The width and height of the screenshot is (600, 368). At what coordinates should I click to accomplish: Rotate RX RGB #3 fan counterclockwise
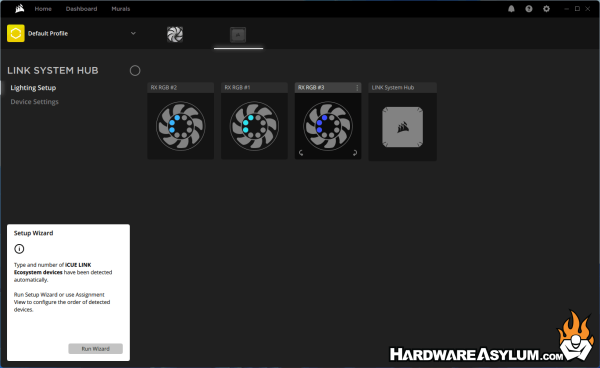(x=301, y=153)
